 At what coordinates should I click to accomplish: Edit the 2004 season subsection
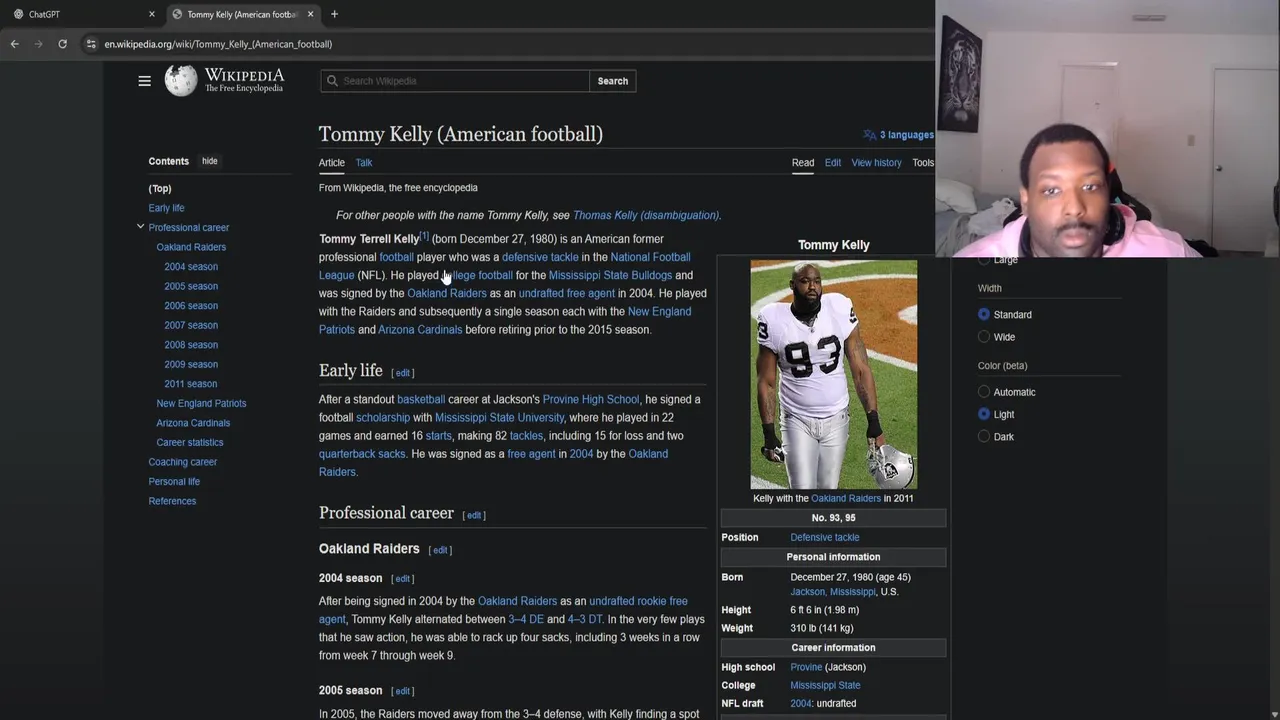403,579
